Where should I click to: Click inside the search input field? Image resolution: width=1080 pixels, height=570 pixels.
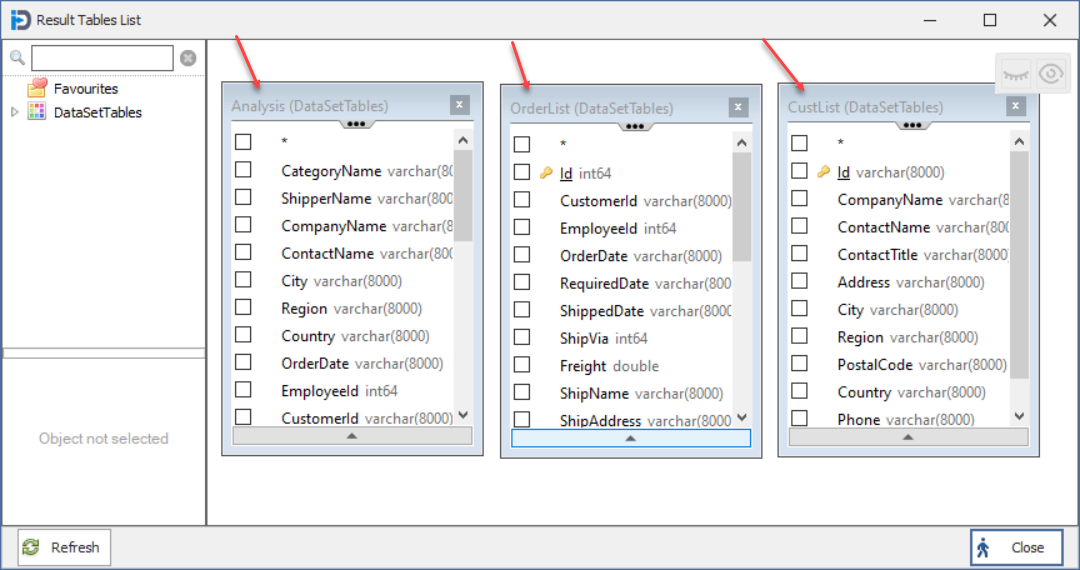(x=102, y=58)
